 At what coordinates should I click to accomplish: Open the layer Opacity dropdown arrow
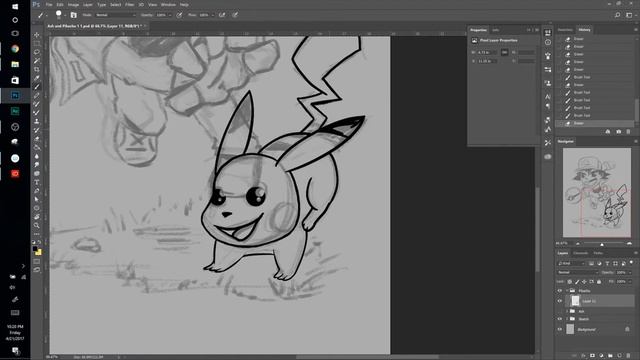click(x=629, y=272)
